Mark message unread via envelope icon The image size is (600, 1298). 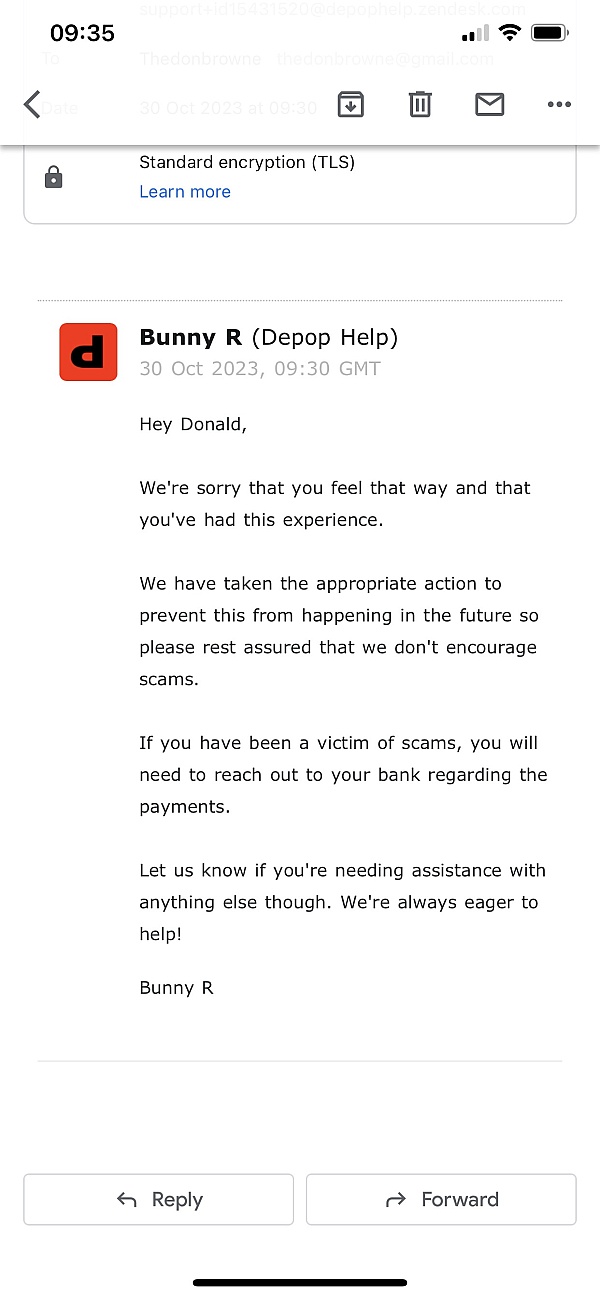point(489,104)
